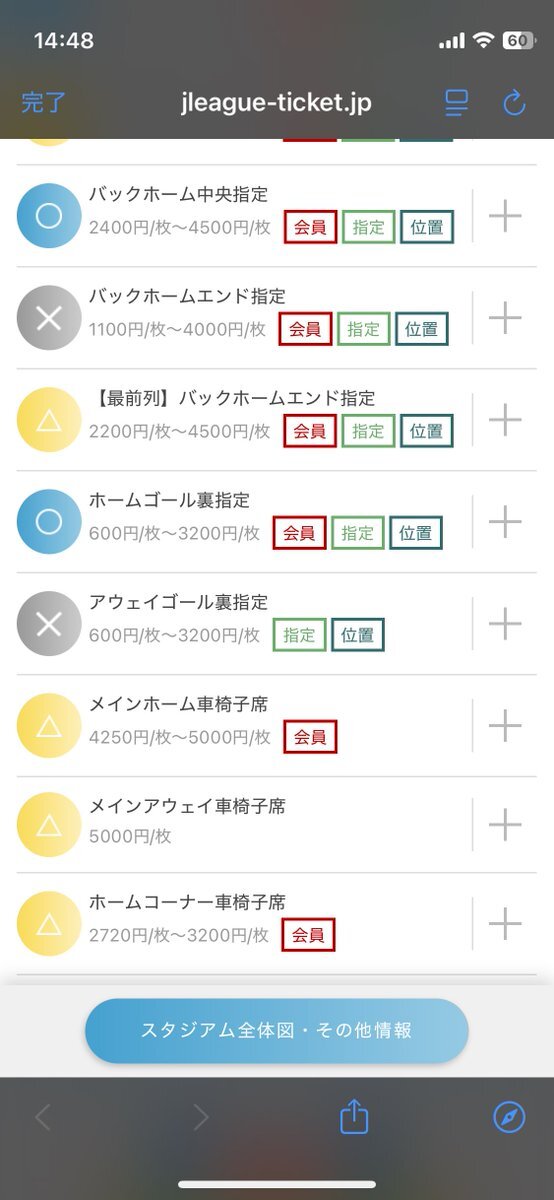Open スタジアム全体図・その他情報 button
The height and width of the screenshot is (1200, 554).
pos(277,1031)
